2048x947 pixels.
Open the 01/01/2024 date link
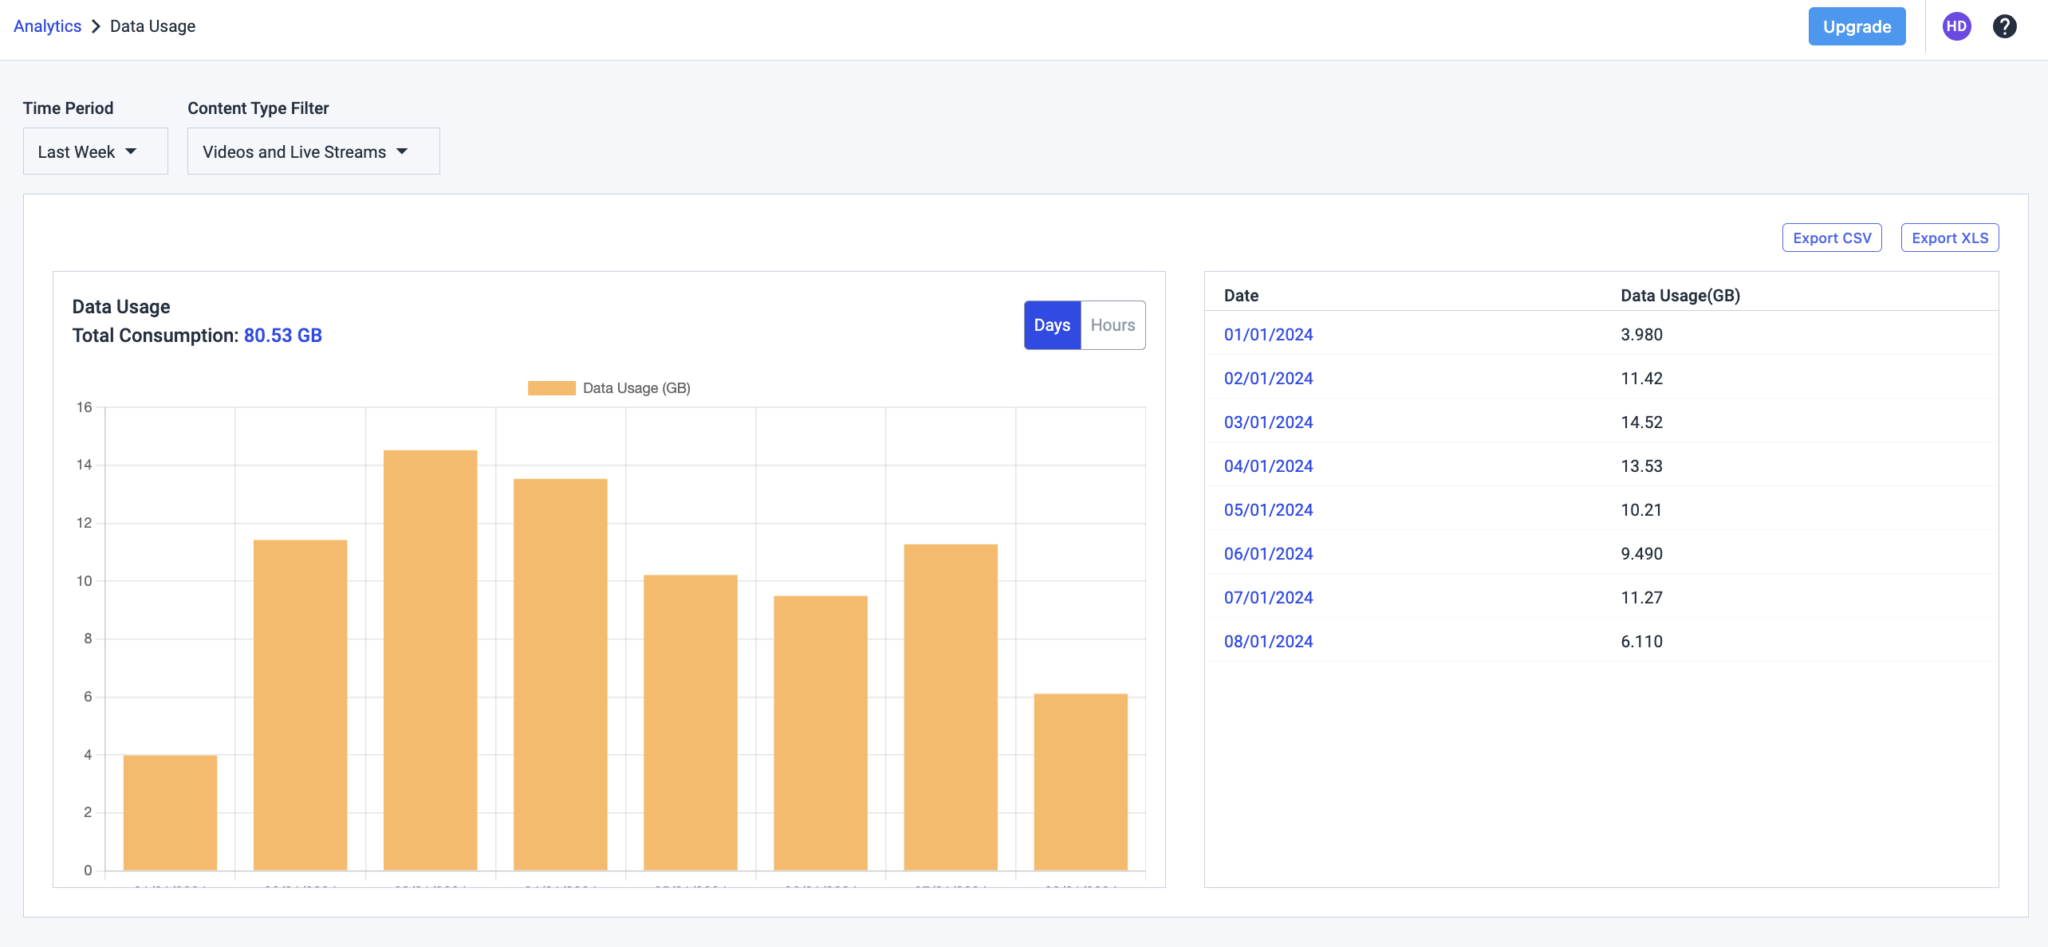[1268, 335]
